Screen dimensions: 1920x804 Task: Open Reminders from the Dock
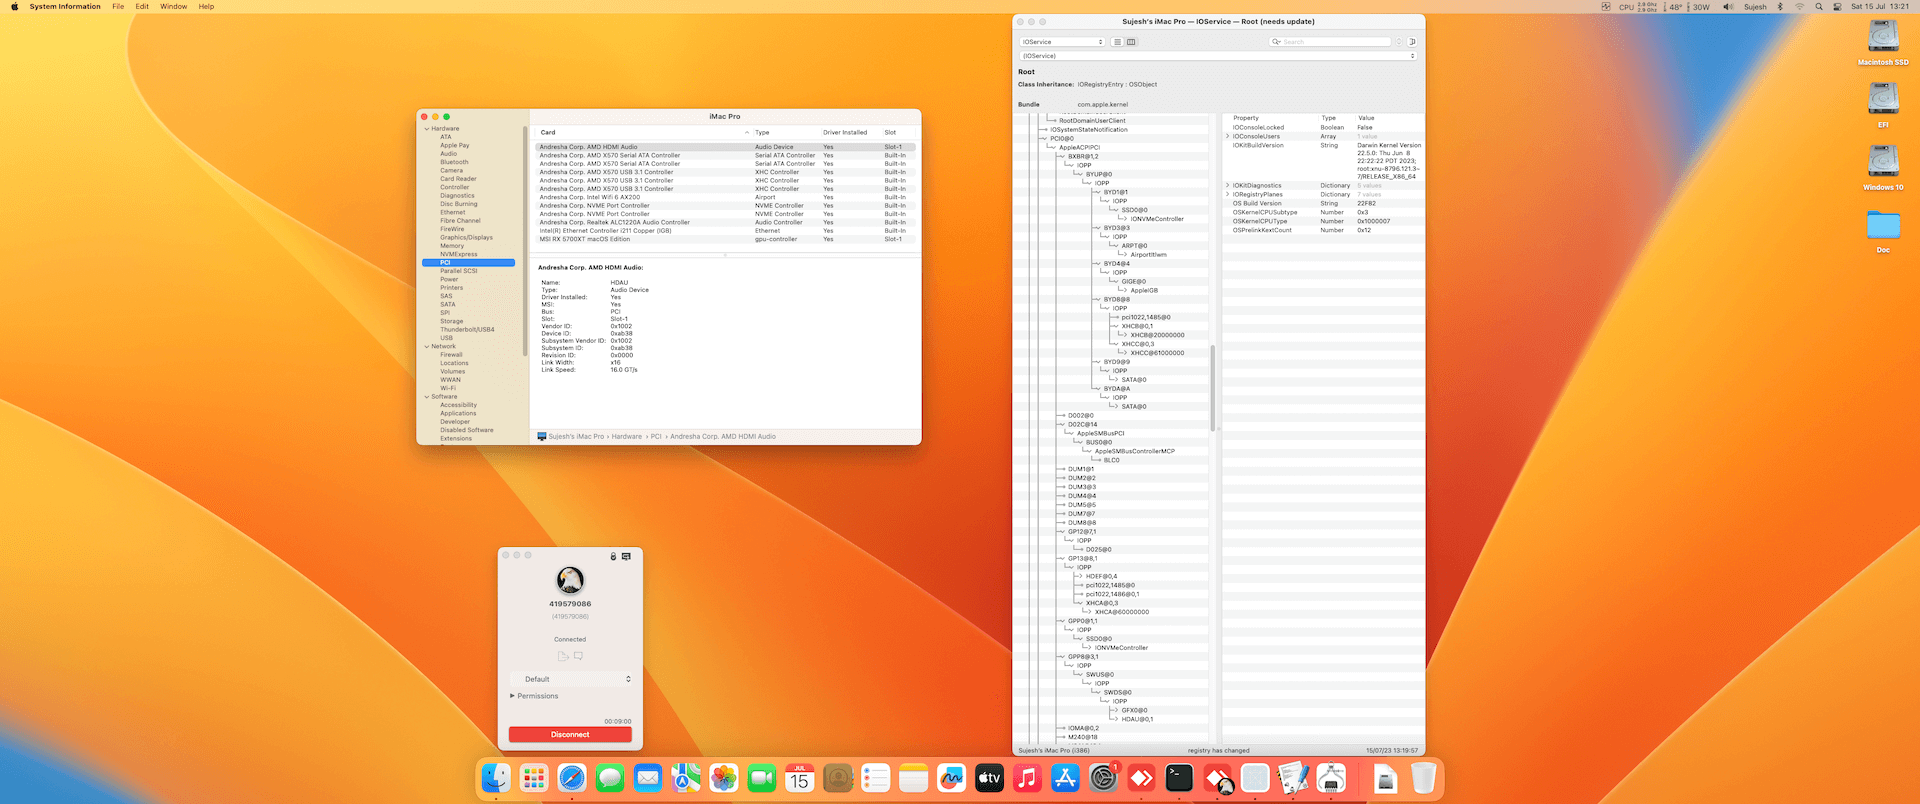point(876,778)
